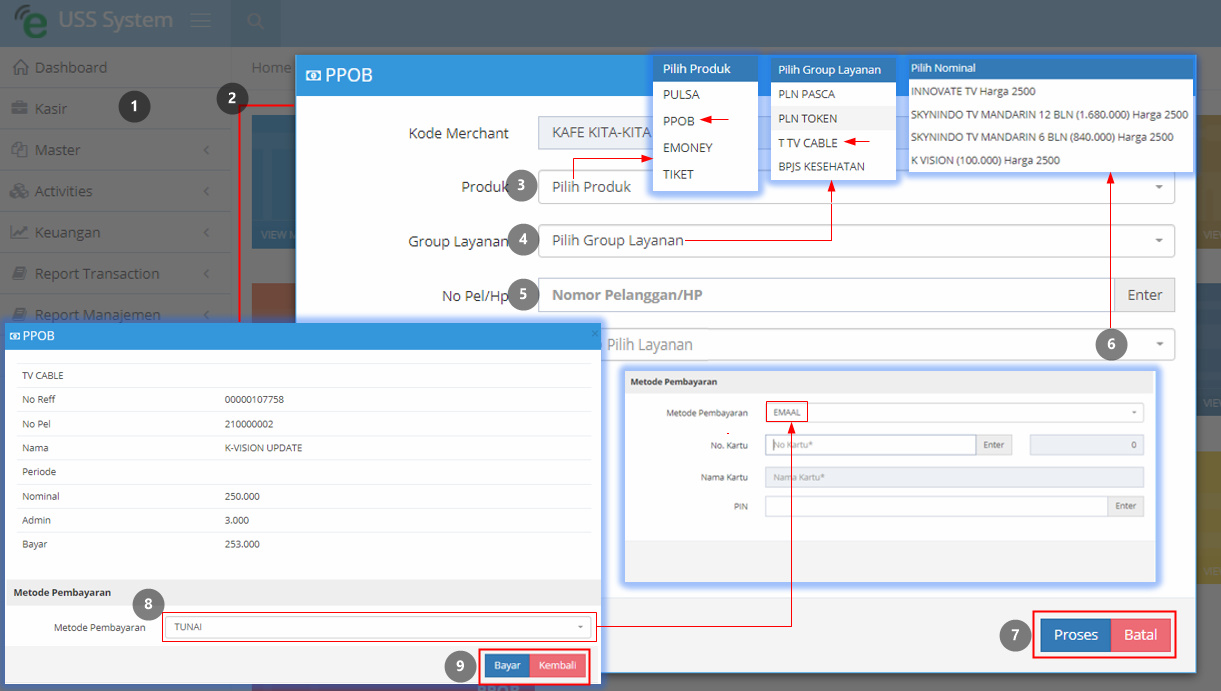The image size is (1221, 691).
Task: Select PLN TOKEN from group layanan list
Action: click(808, 118)
